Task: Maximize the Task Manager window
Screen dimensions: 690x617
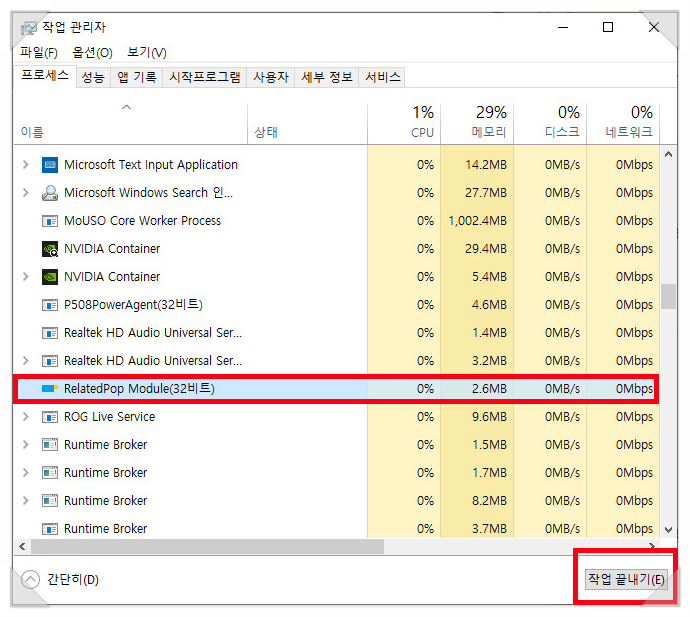Action: click(x=608, y=27)
